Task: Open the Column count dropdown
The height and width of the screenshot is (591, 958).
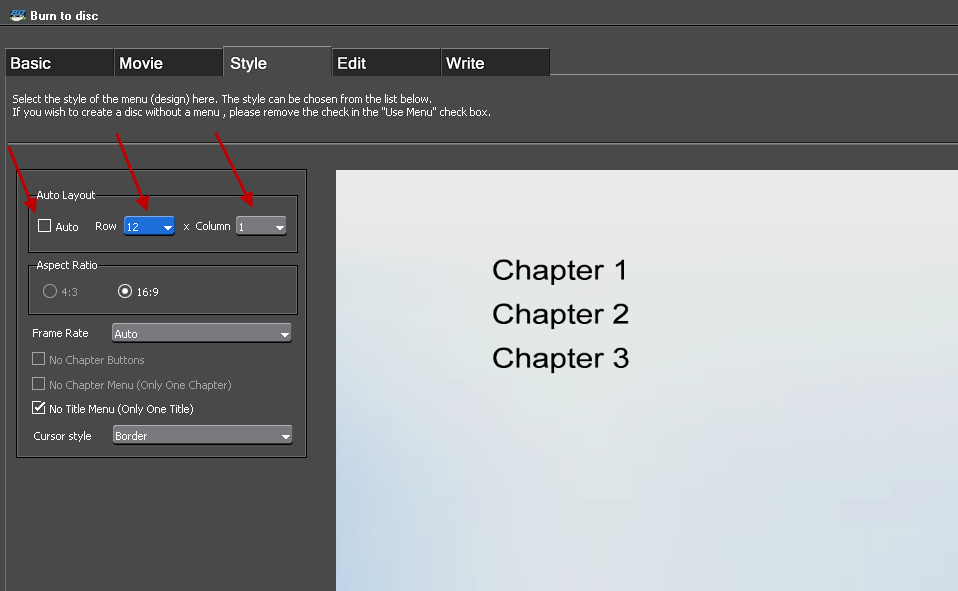Action: 261,227
